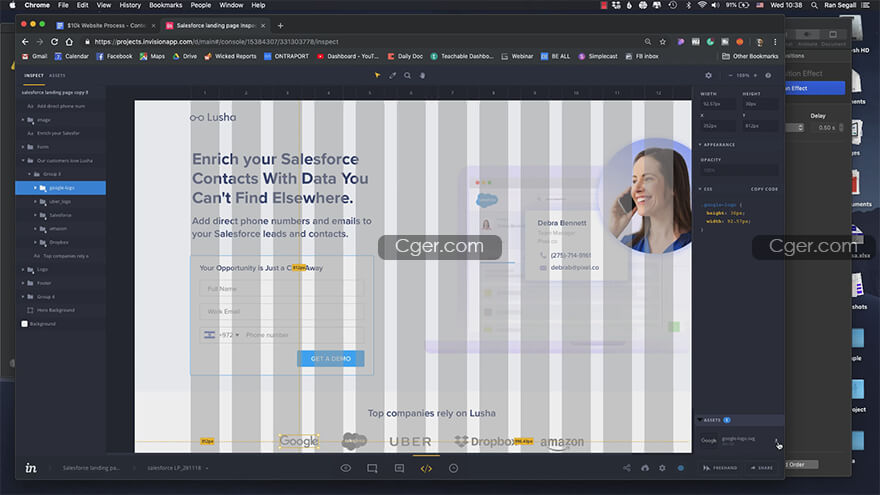Click the blue user avatar dot in bottom bar
This screenshot has width=880, height=495.
point(680,468)
